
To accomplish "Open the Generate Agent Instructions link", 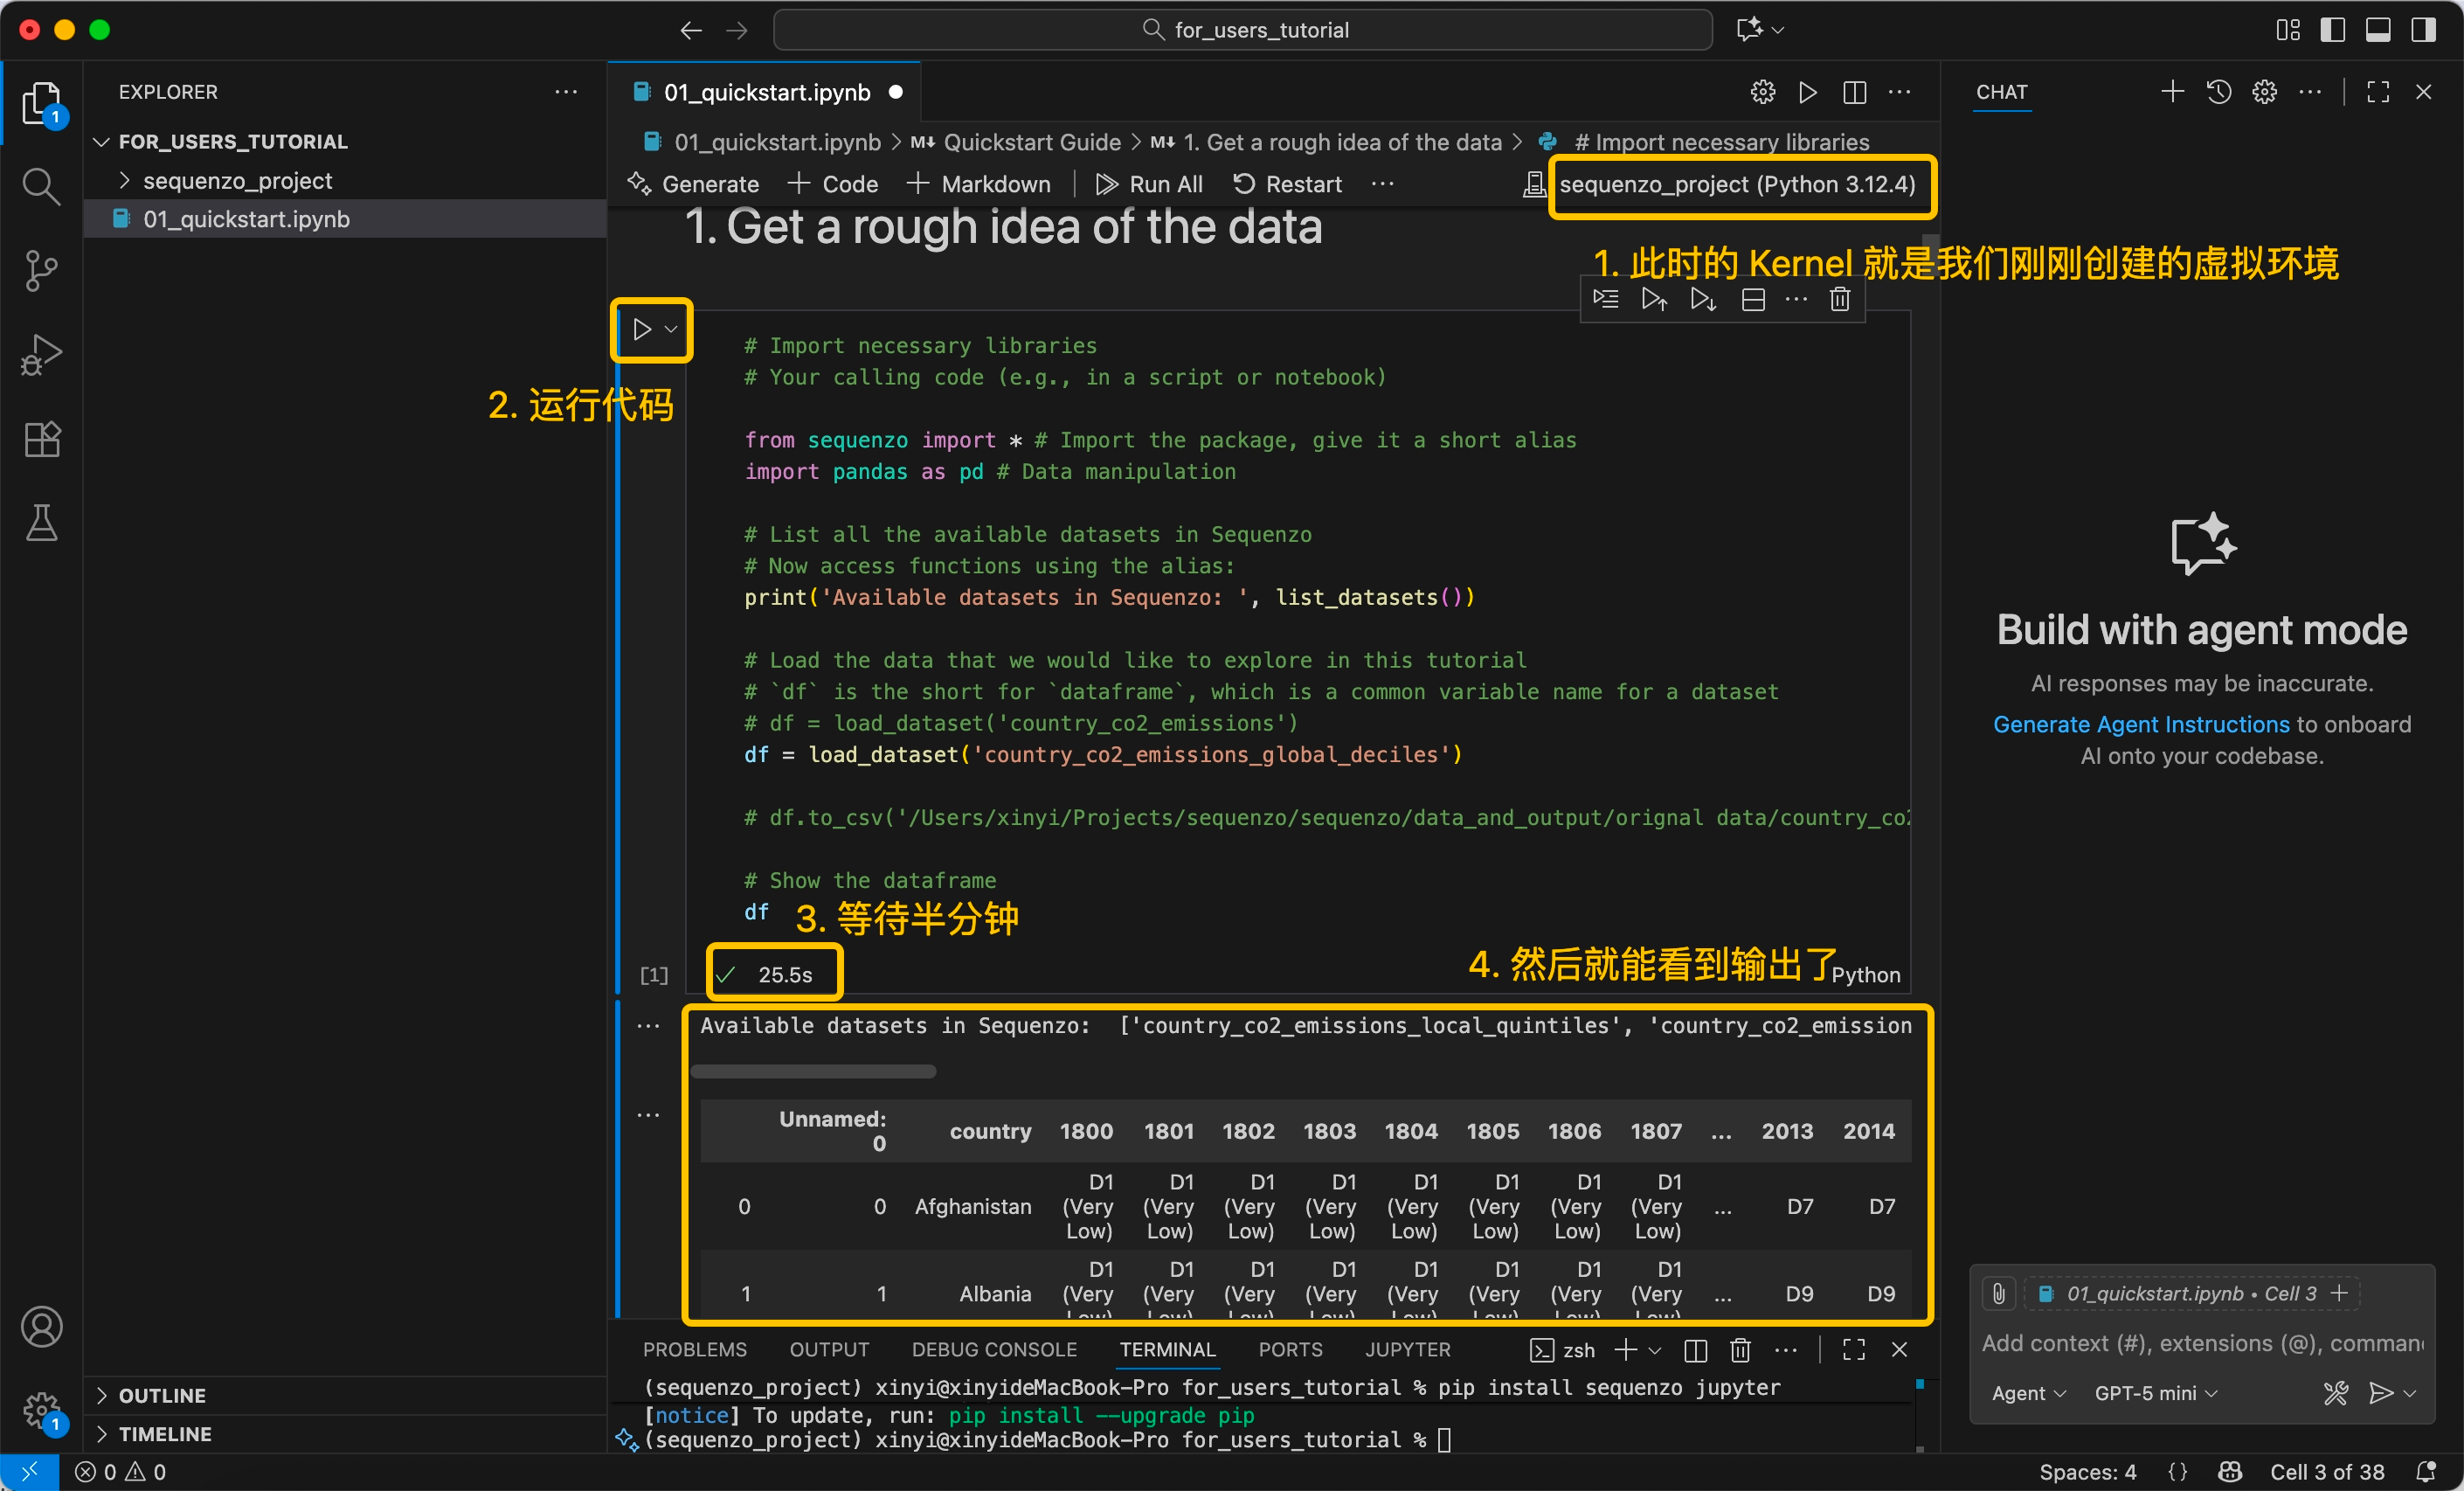I will (x=2140, y=724).
